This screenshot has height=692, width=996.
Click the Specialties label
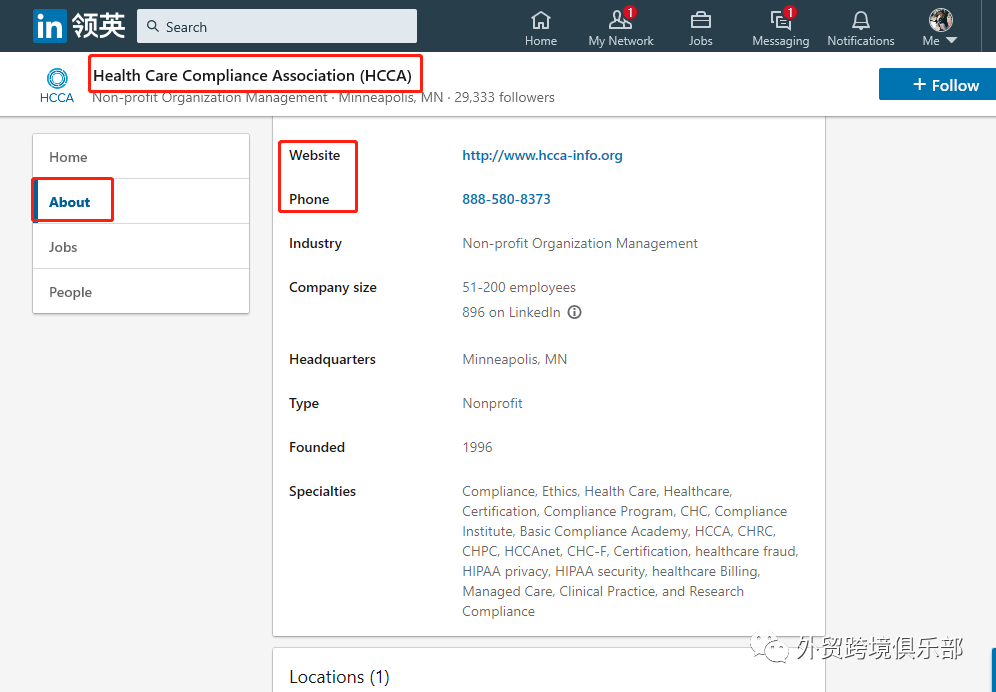tap(322, 491)
